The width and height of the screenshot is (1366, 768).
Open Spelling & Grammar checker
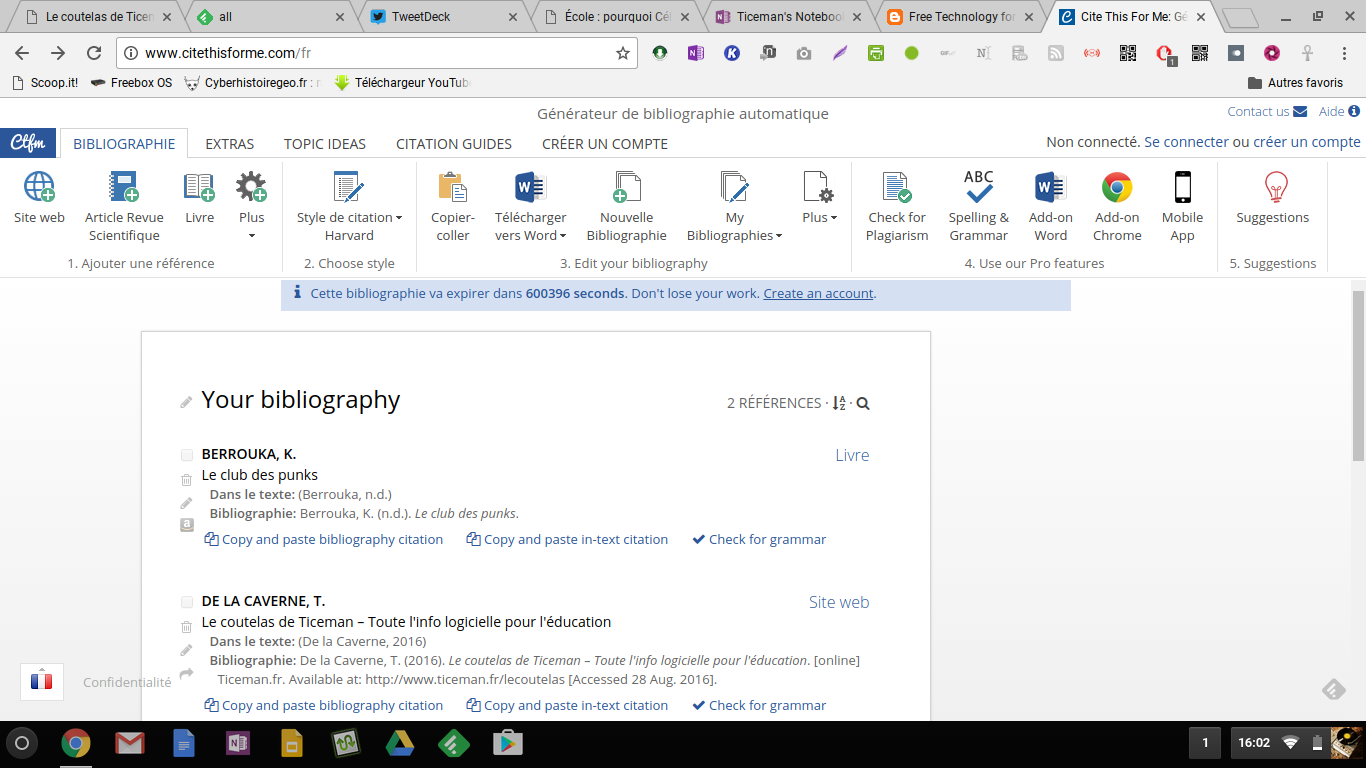point(978,207)
